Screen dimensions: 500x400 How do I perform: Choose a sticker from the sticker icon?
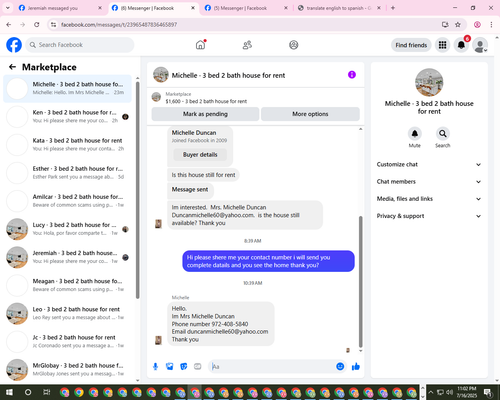[x=184, y=367]
